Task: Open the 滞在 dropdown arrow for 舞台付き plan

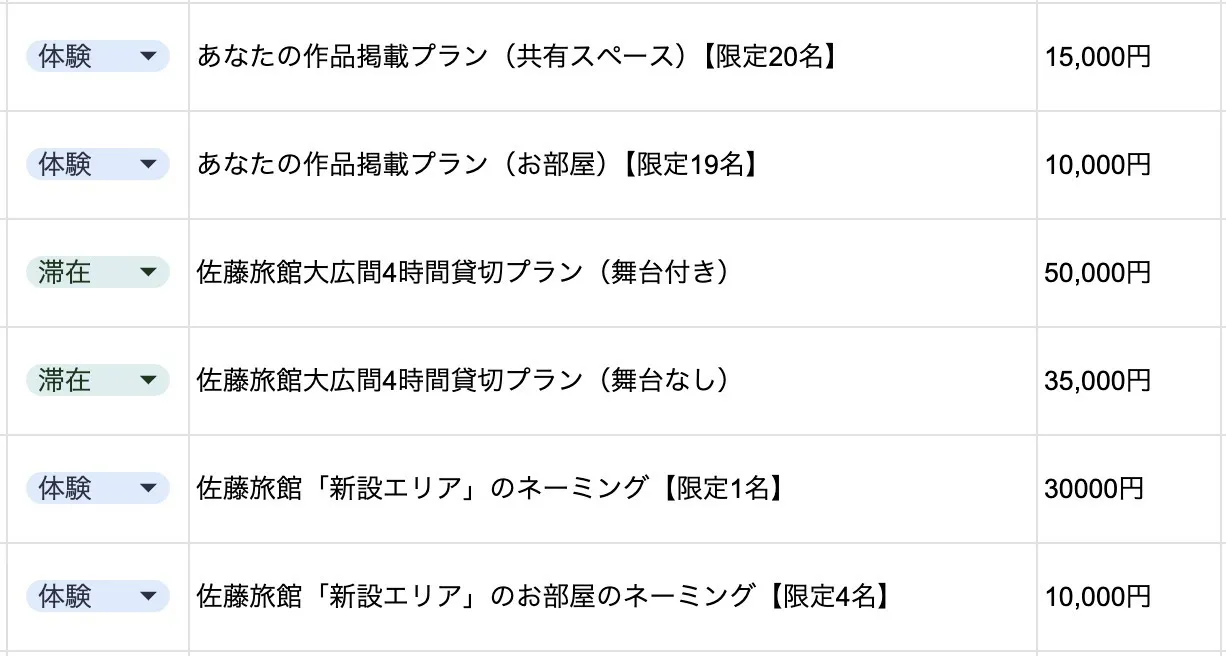Action: [x=148, y=272]
